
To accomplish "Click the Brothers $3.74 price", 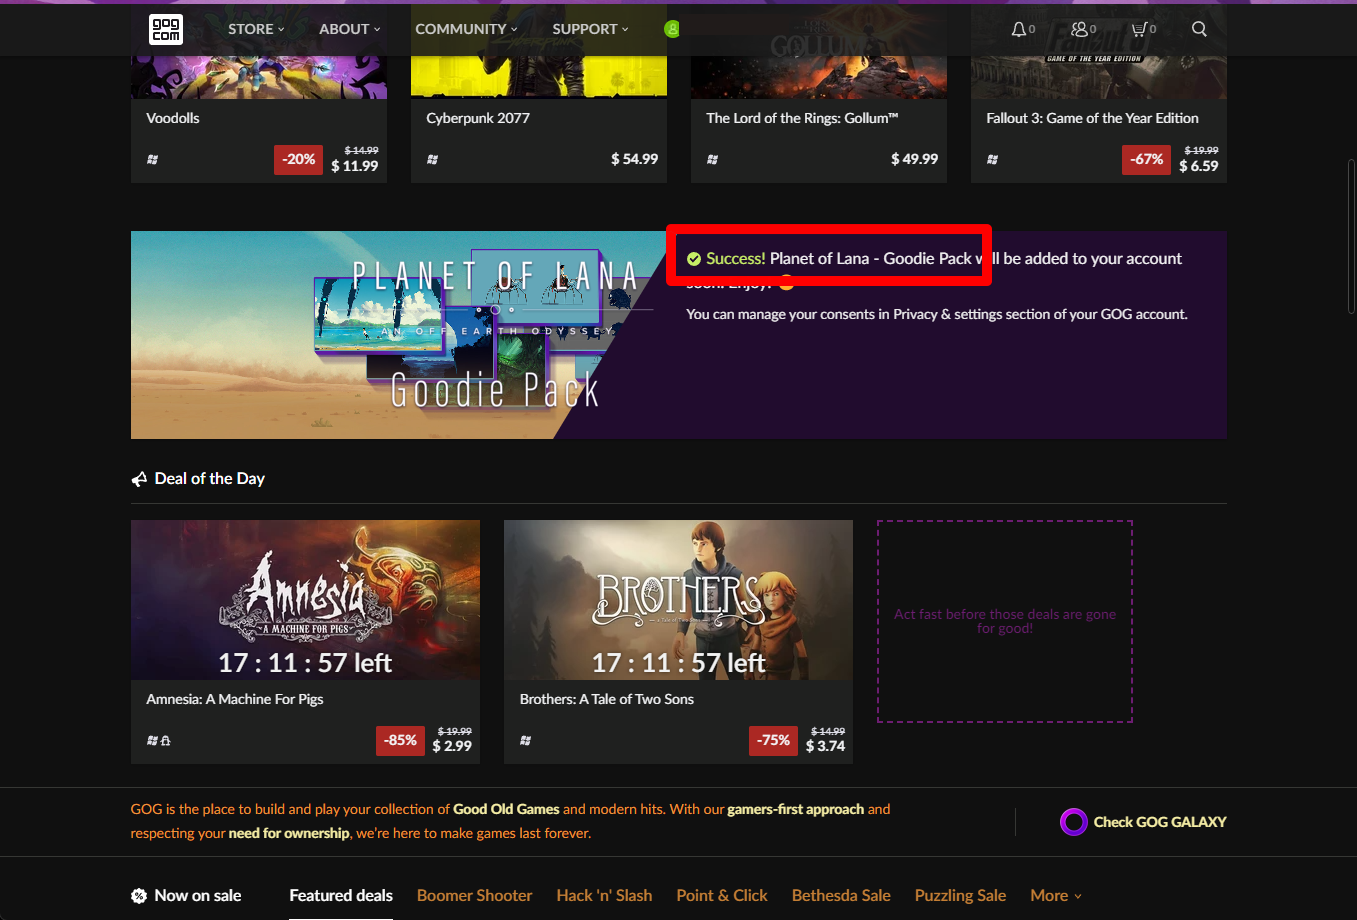I will tap(825, 746).
